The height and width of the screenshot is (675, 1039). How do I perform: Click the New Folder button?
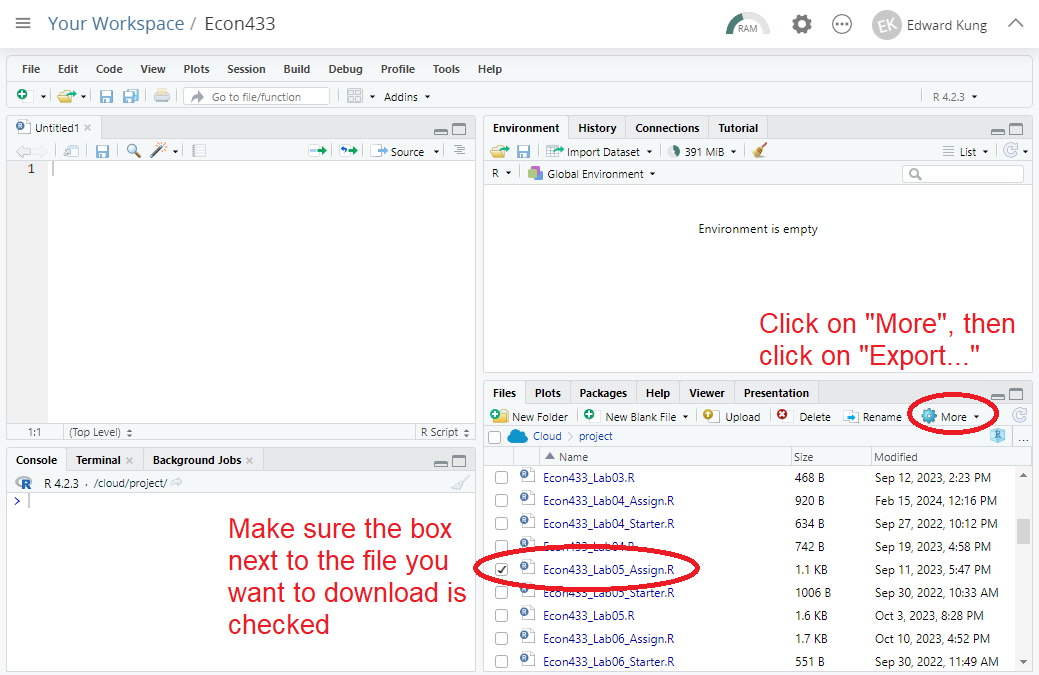[x=529, y=417]
